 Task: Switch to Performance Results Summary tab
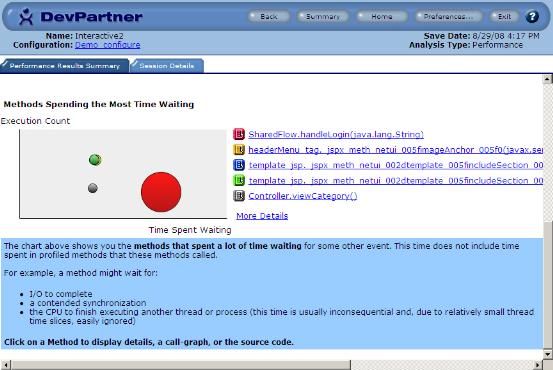click(x=65, y=66)
